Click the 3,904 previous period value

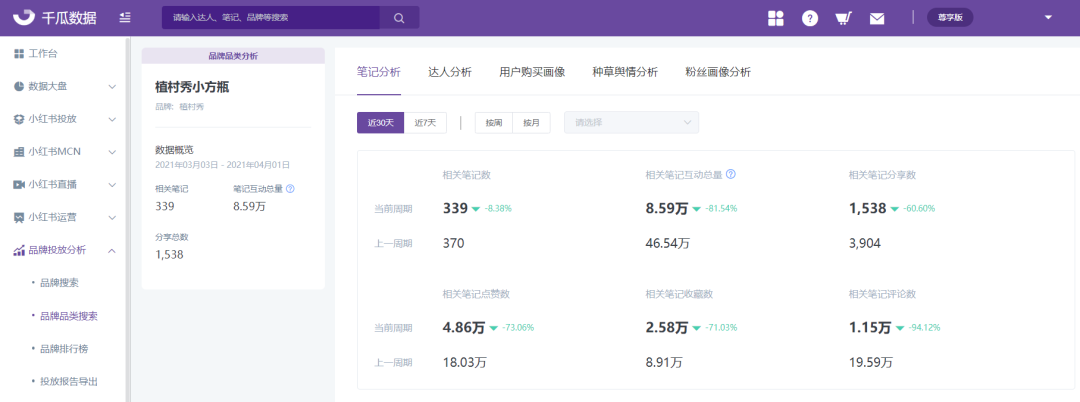(x=865, y=243)
